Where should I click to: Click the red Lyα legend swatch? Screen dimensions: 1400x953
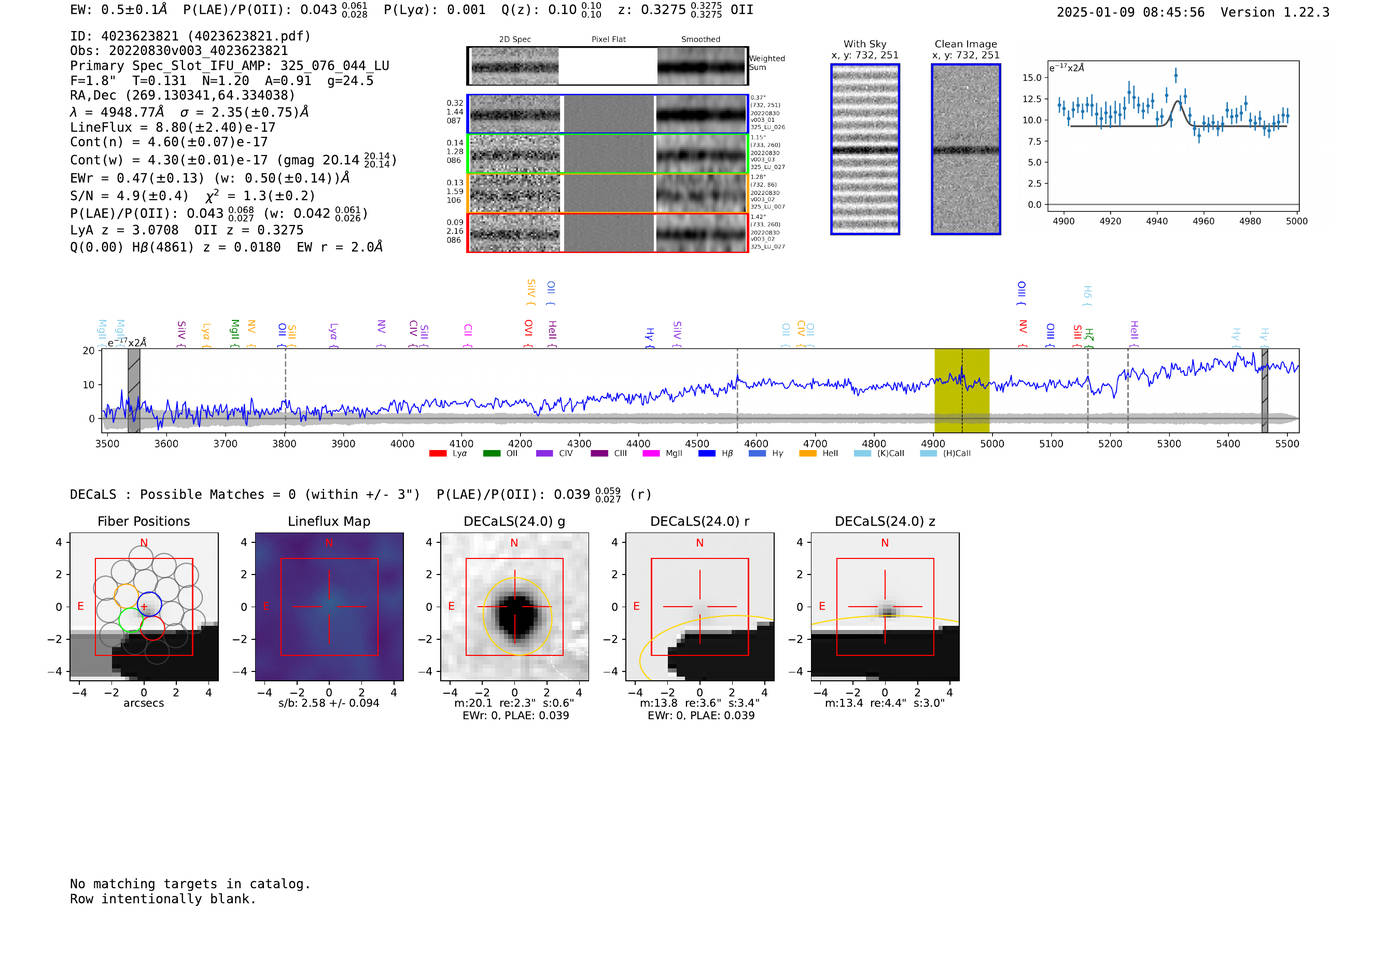pos(437,453)
